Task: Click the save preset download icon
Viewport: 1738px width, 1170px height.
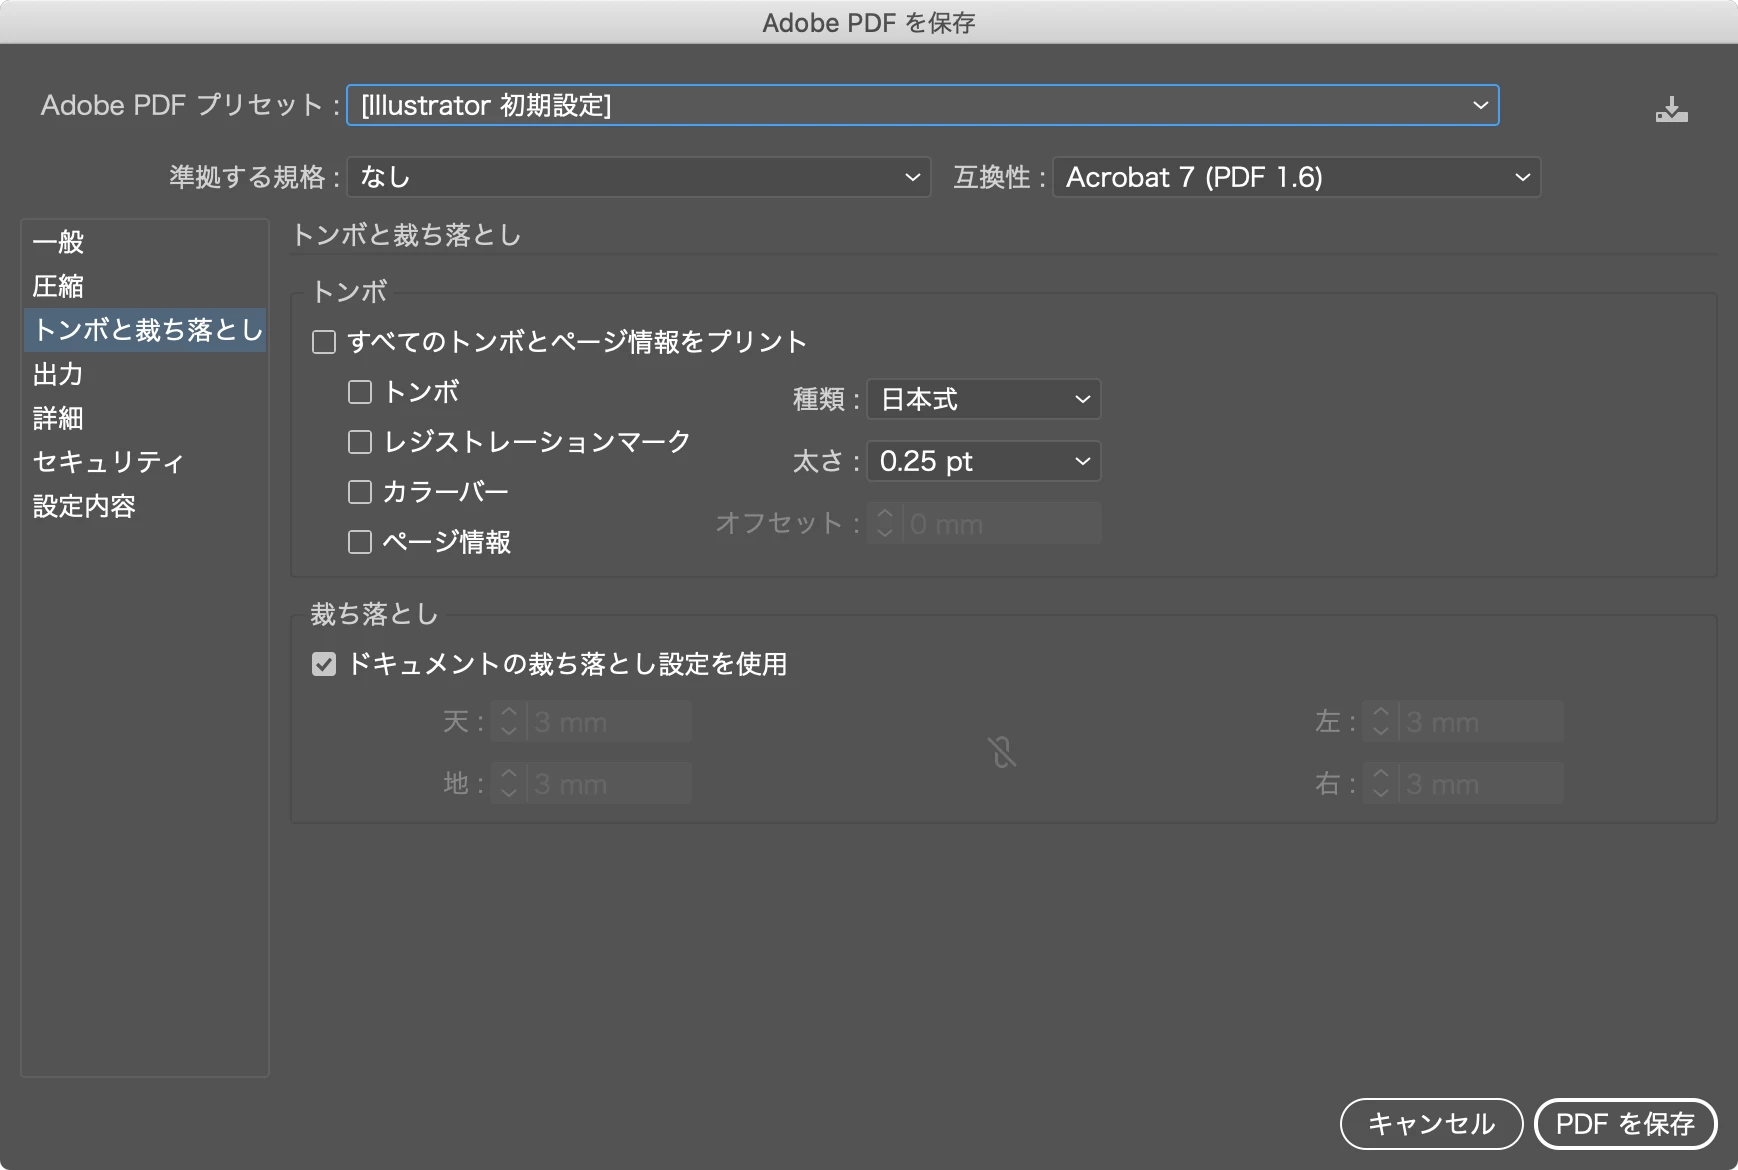Action: [x=1671, y=108]
